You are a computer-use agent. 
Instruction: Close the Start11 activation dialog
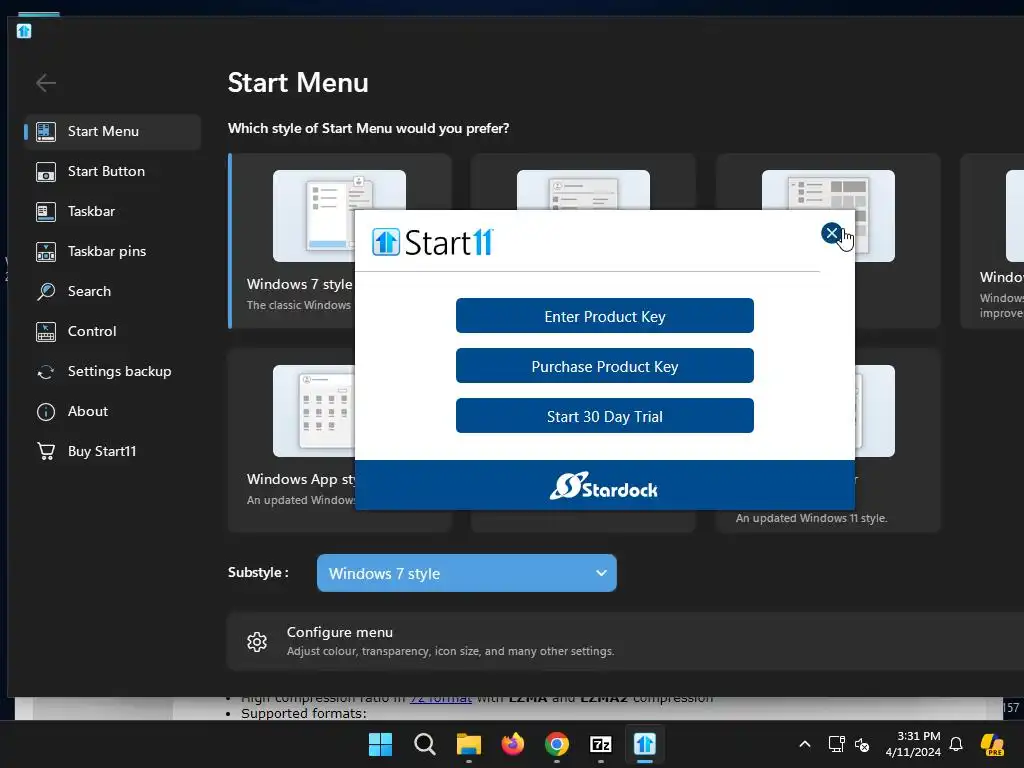click(x=831, y=233)
